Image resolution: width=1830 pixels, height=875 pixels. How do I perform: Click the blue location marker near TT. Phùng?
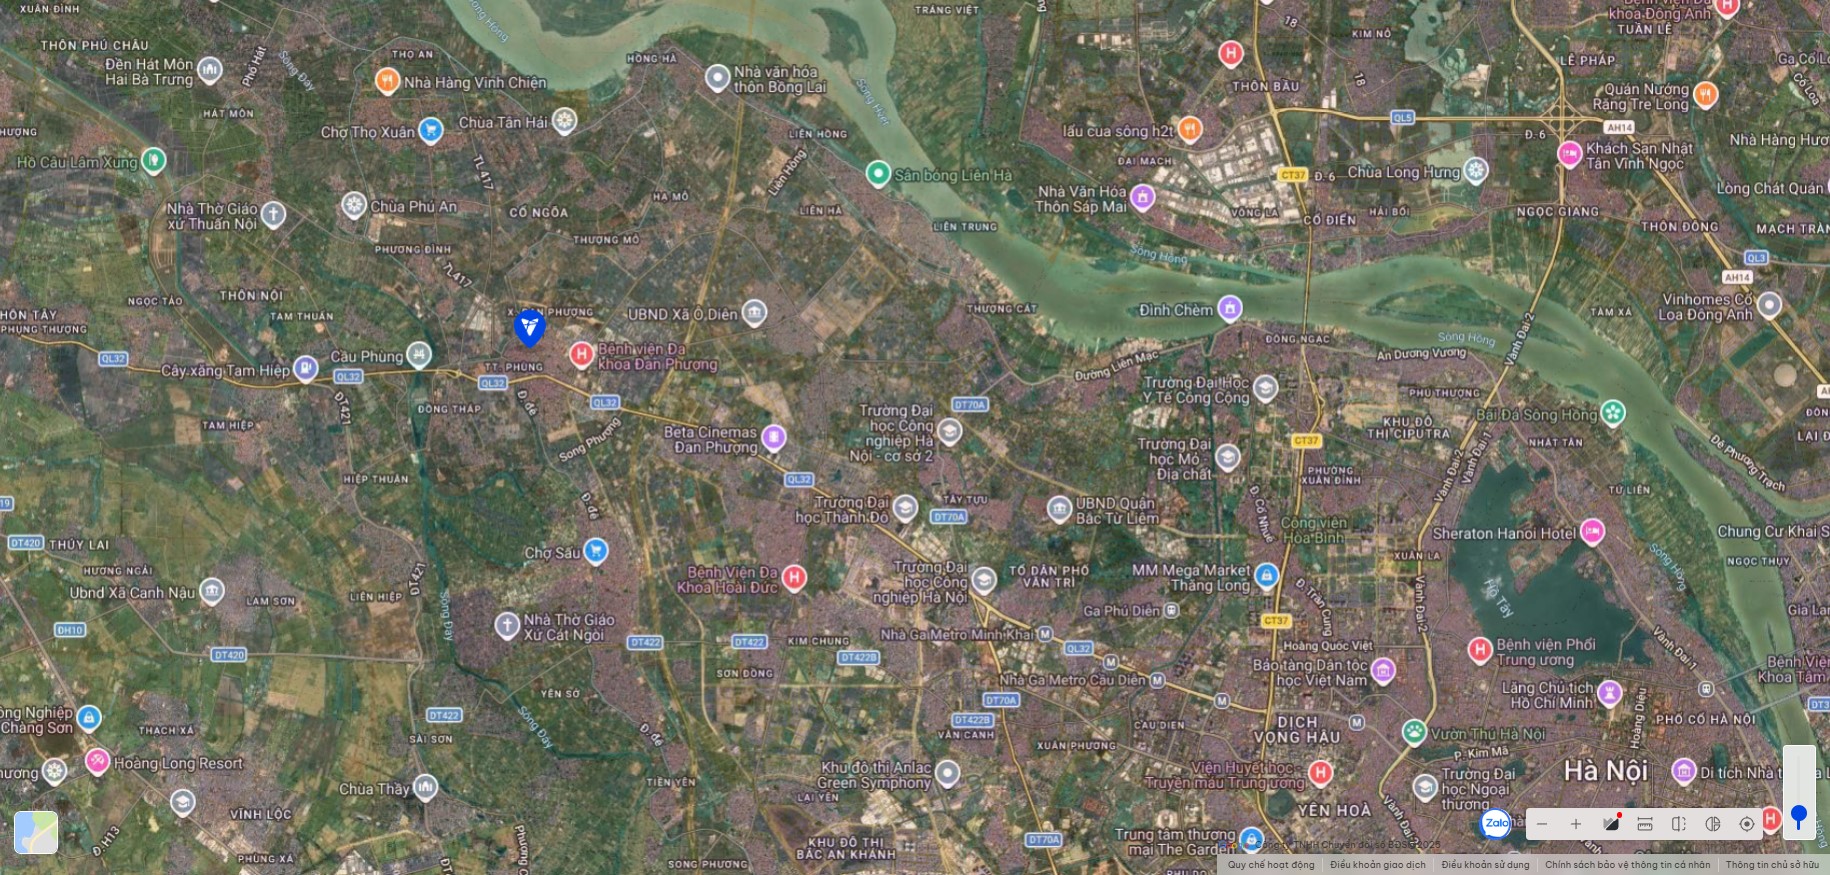pos(529,327)
